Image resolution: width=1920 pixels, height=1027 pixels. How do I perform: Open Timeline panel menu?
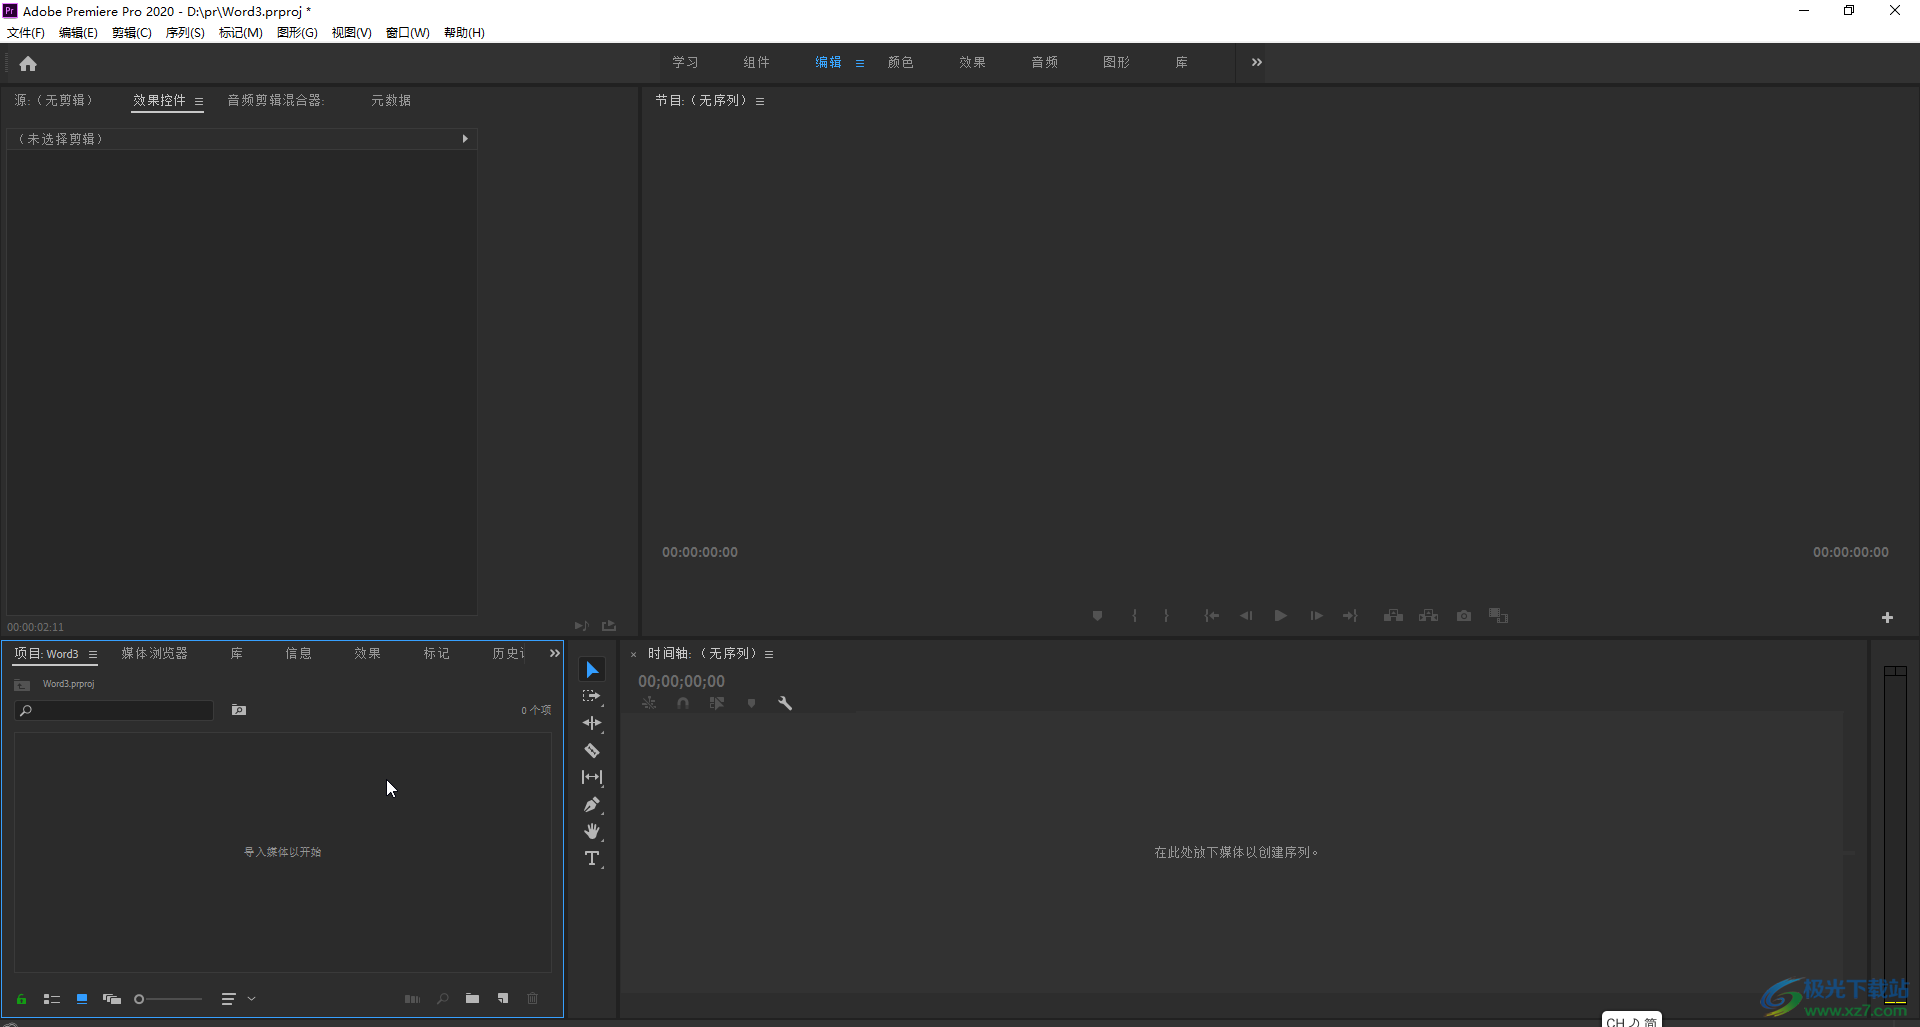point(769,654)
